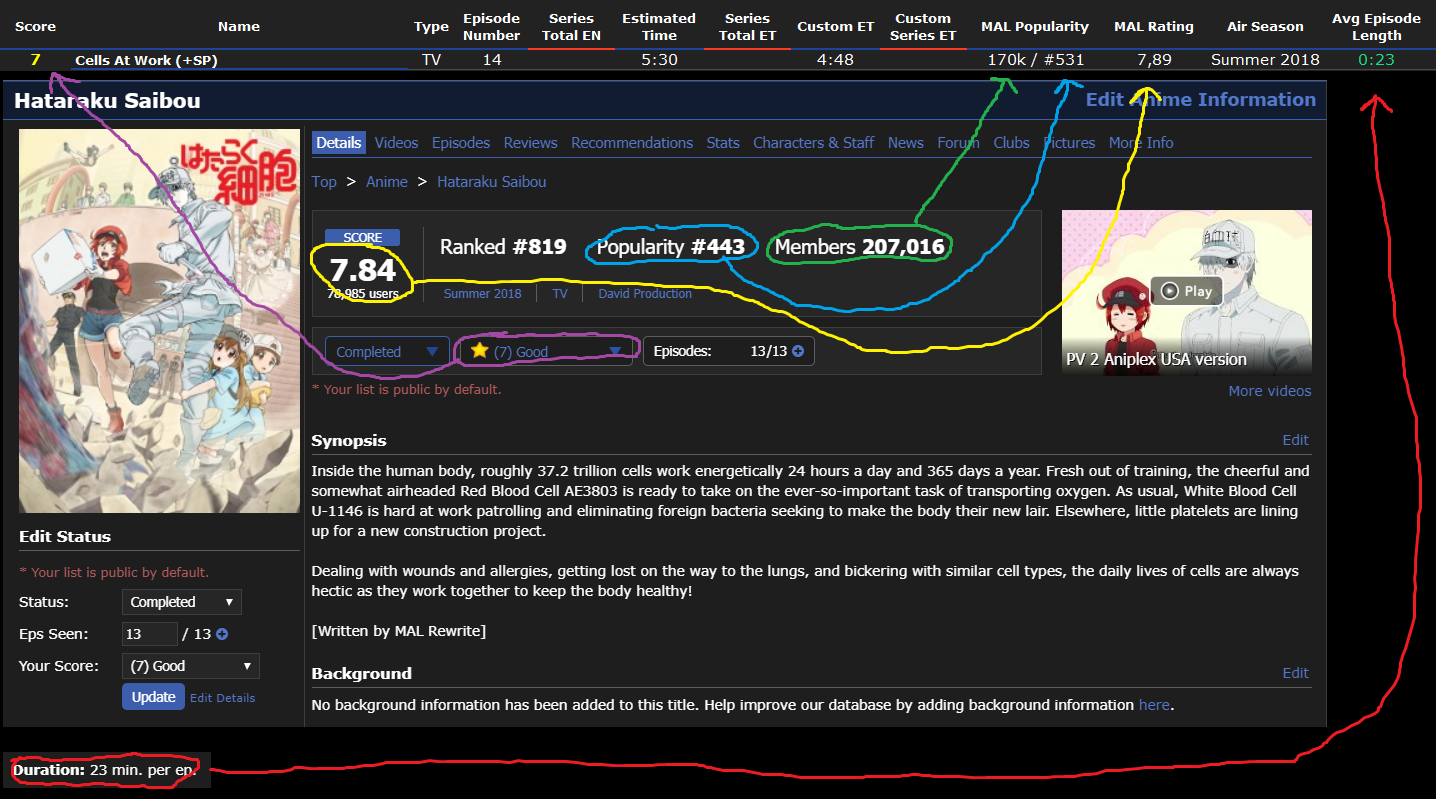The width and height of the screenshot is (1436, 799).
Task: Click the Type column header
Action: [431, 26]
